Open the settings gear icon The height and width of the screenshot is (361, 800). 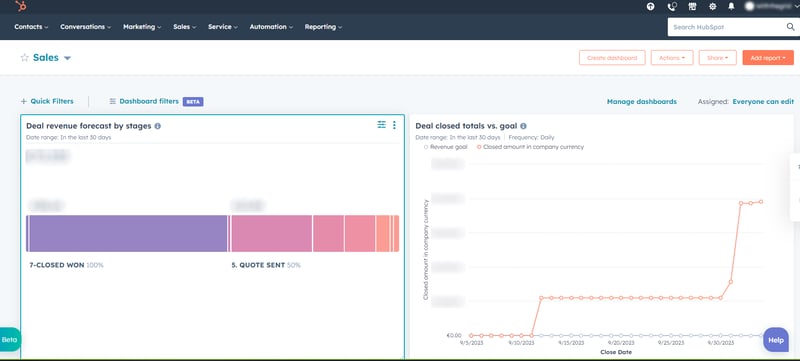click(713, 7)
